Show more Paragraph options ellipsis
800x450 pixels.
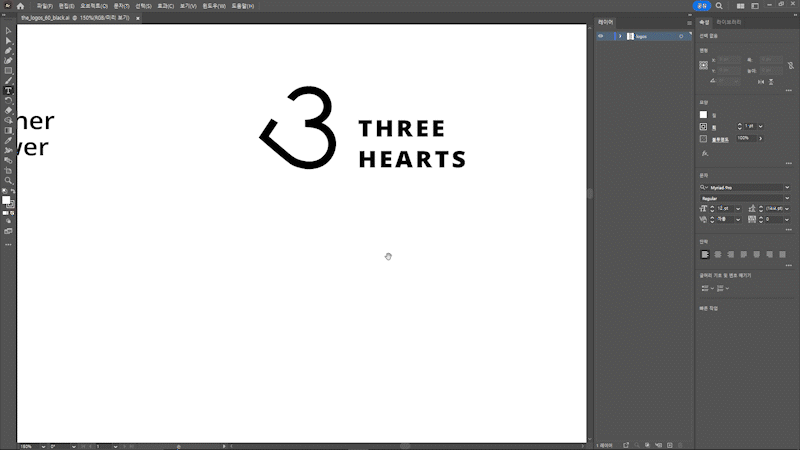click(x=789, y=265)
